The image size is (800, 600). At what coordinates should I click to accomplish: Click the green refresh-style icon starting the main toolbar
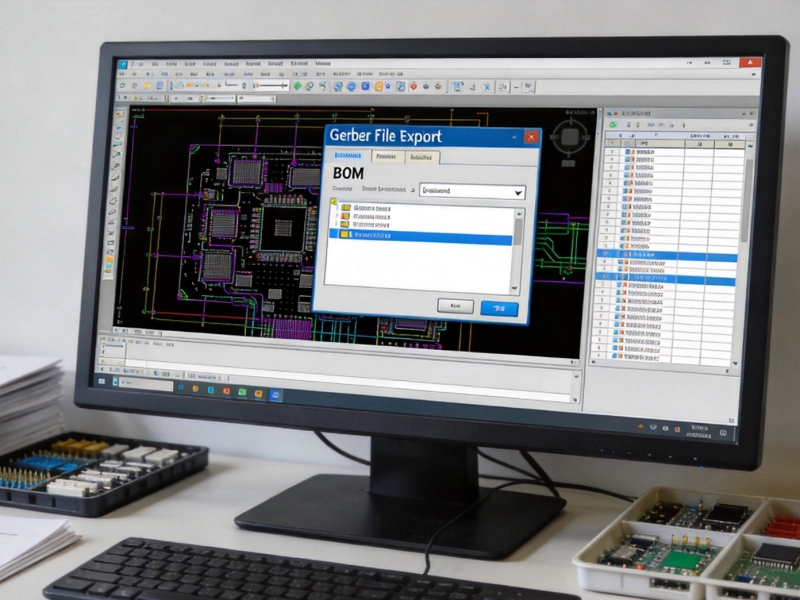pyautogui.click(x=122, y=85)
